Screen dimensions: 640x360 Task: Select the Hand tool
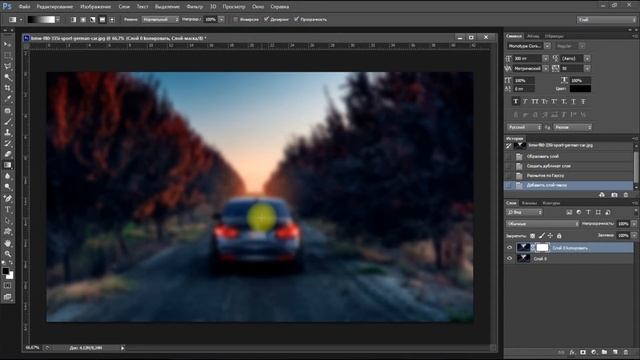[7, 243]
